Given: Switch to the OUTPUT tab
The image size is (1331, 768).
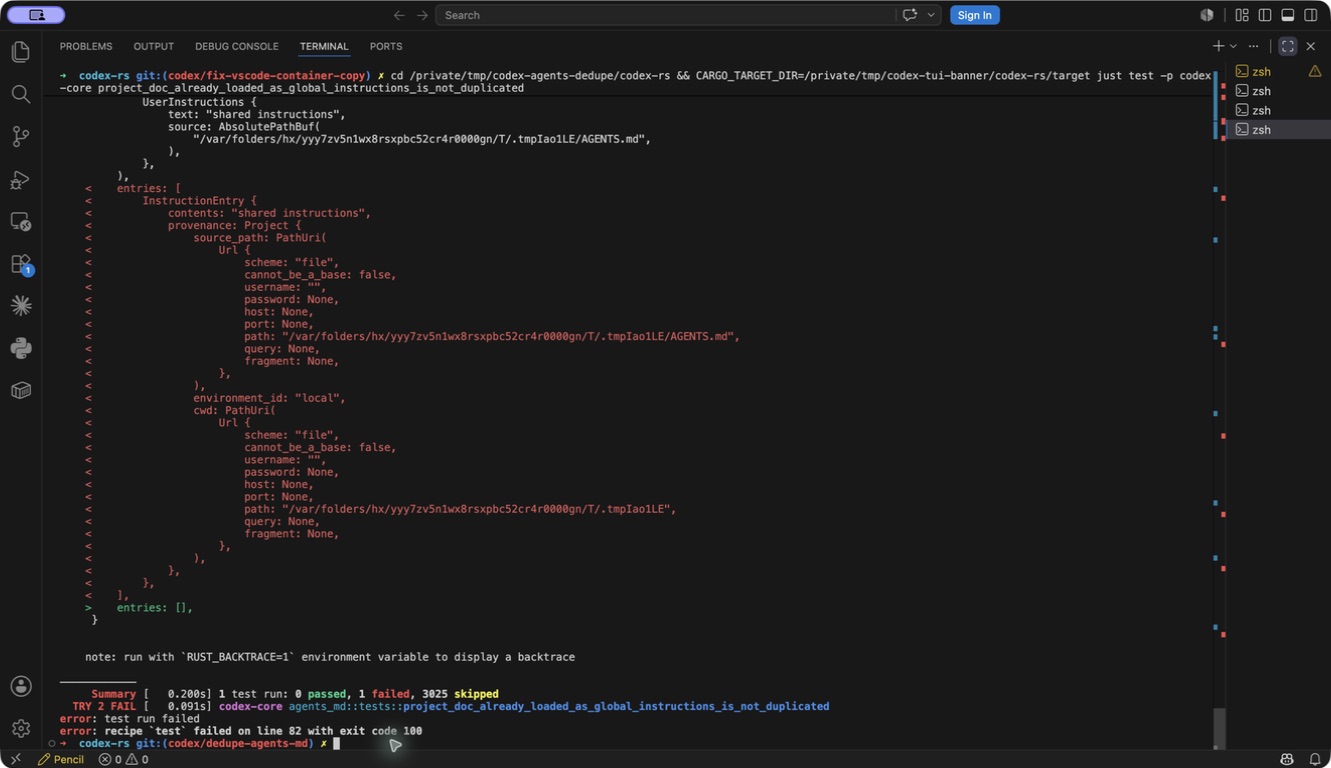Looking at the screenshot, I should 153,46.
